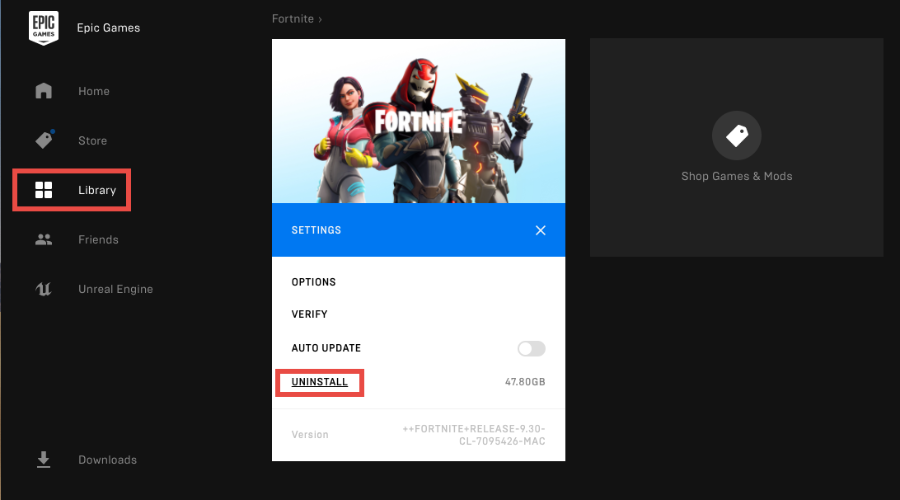Open the Options entry in Settings
900x500 pixels.
coord(313,282)
